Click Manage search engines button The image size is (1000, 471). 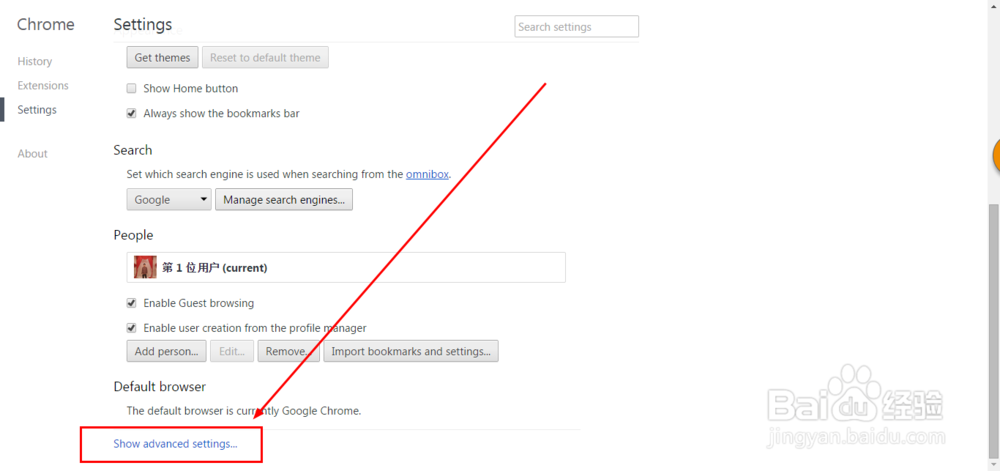[284, 199]
